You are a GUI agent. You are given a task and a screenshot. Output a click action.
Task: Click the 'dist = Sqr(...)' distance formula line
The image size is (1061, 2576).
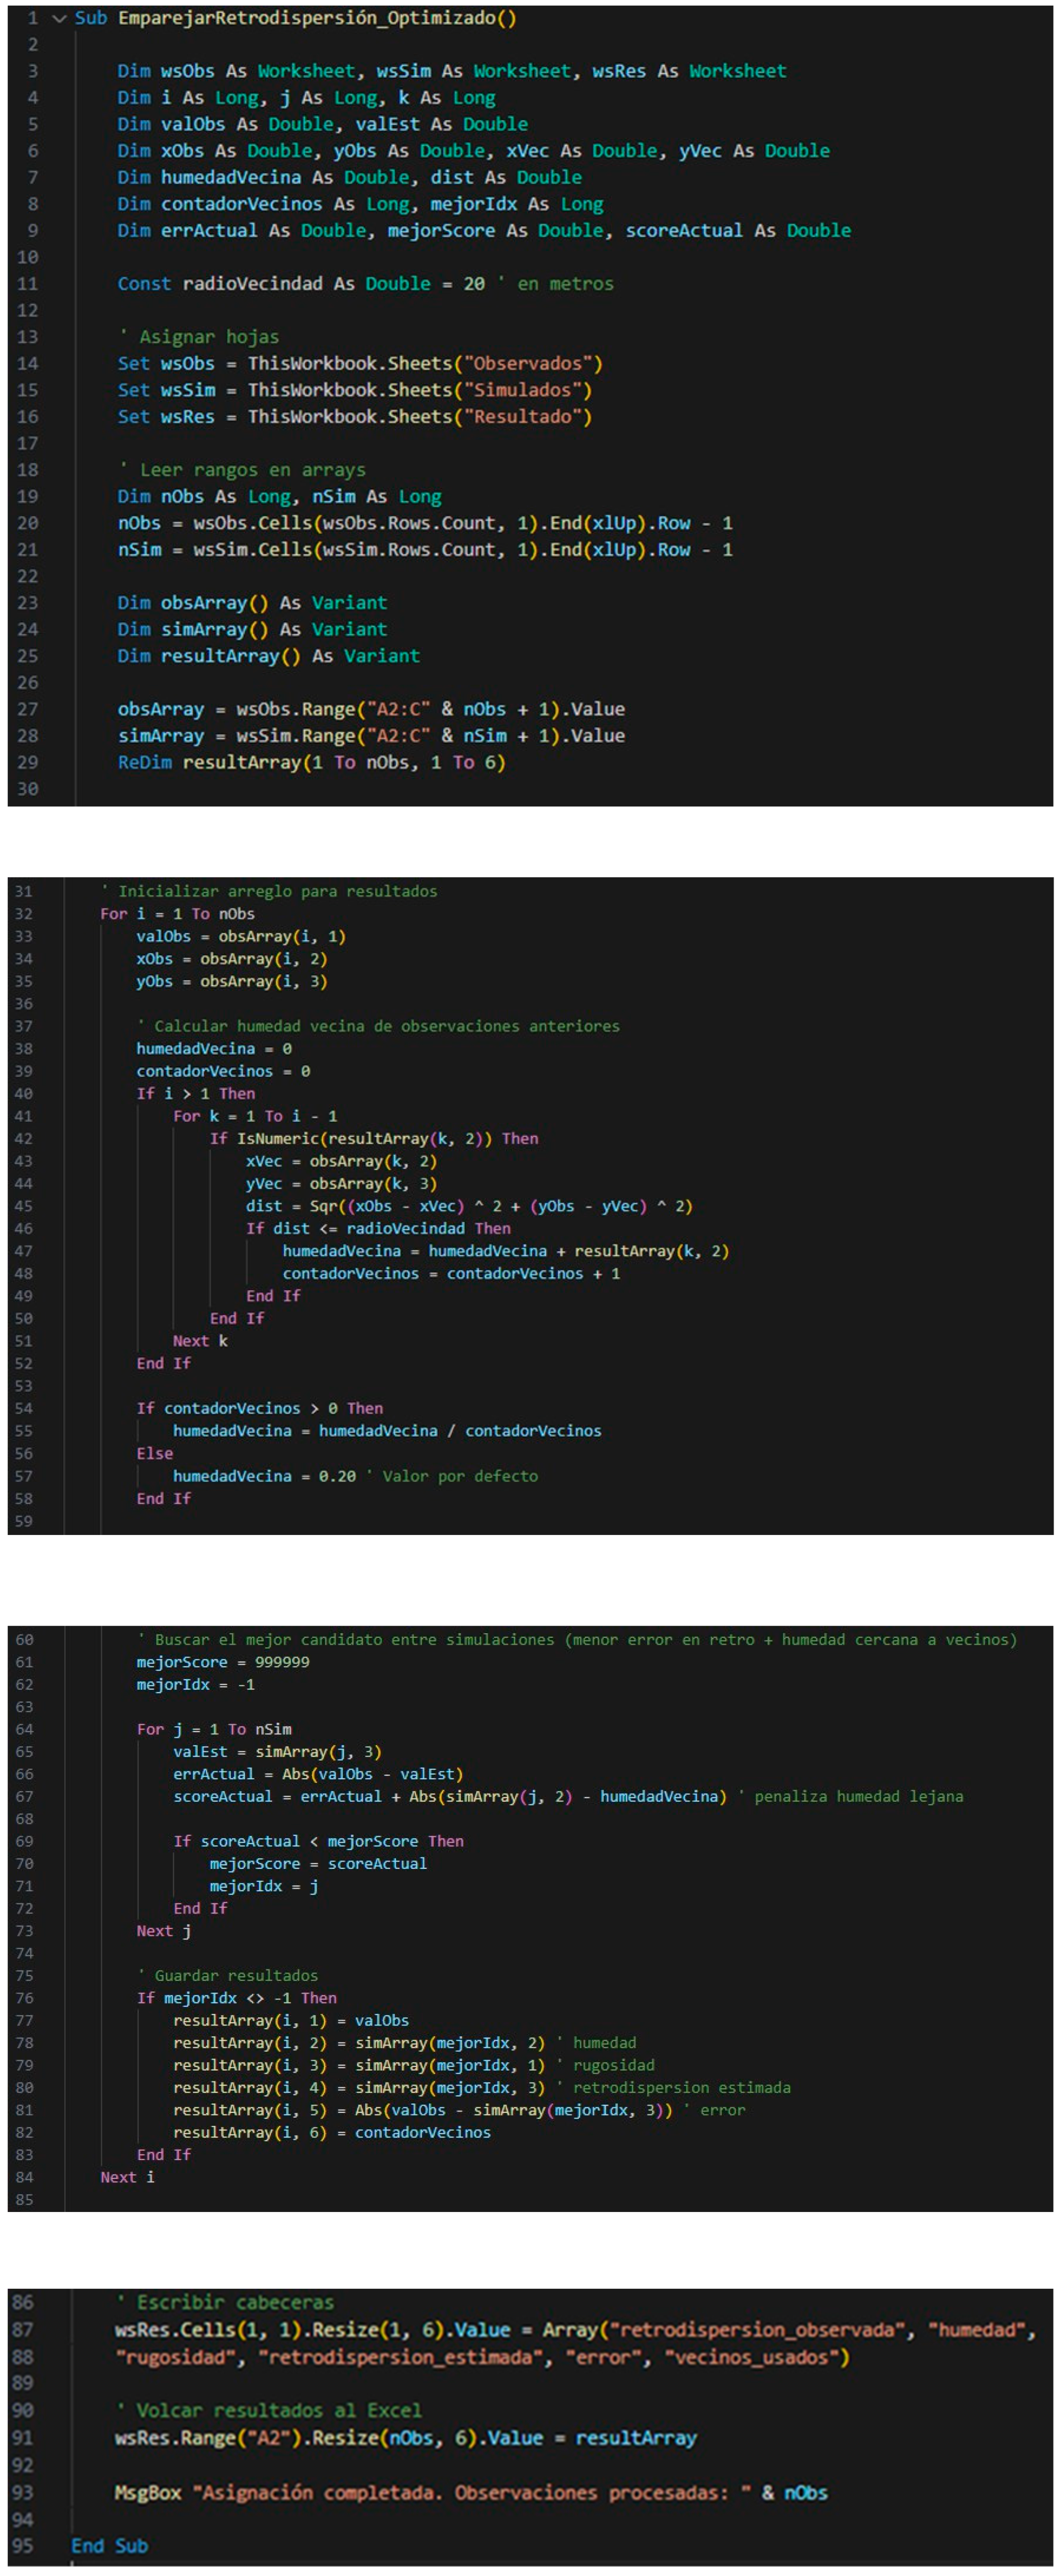(469, 1206)
